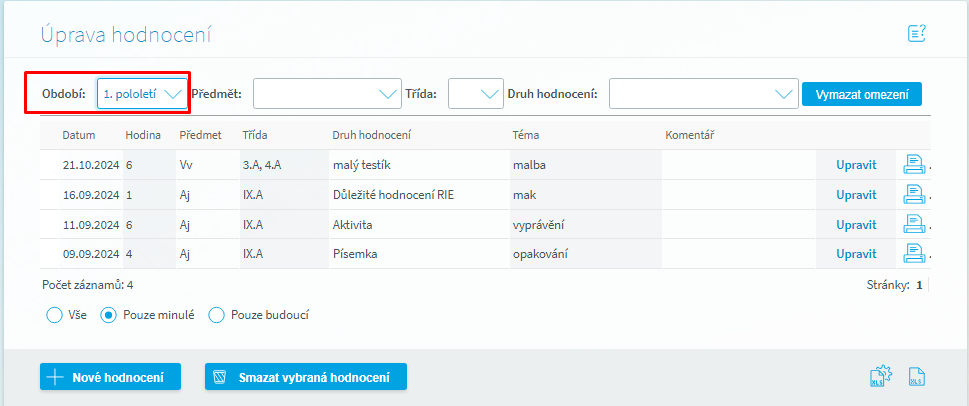Open the Třída filter dropdown
969x406 pixels.
click(475, 94)
